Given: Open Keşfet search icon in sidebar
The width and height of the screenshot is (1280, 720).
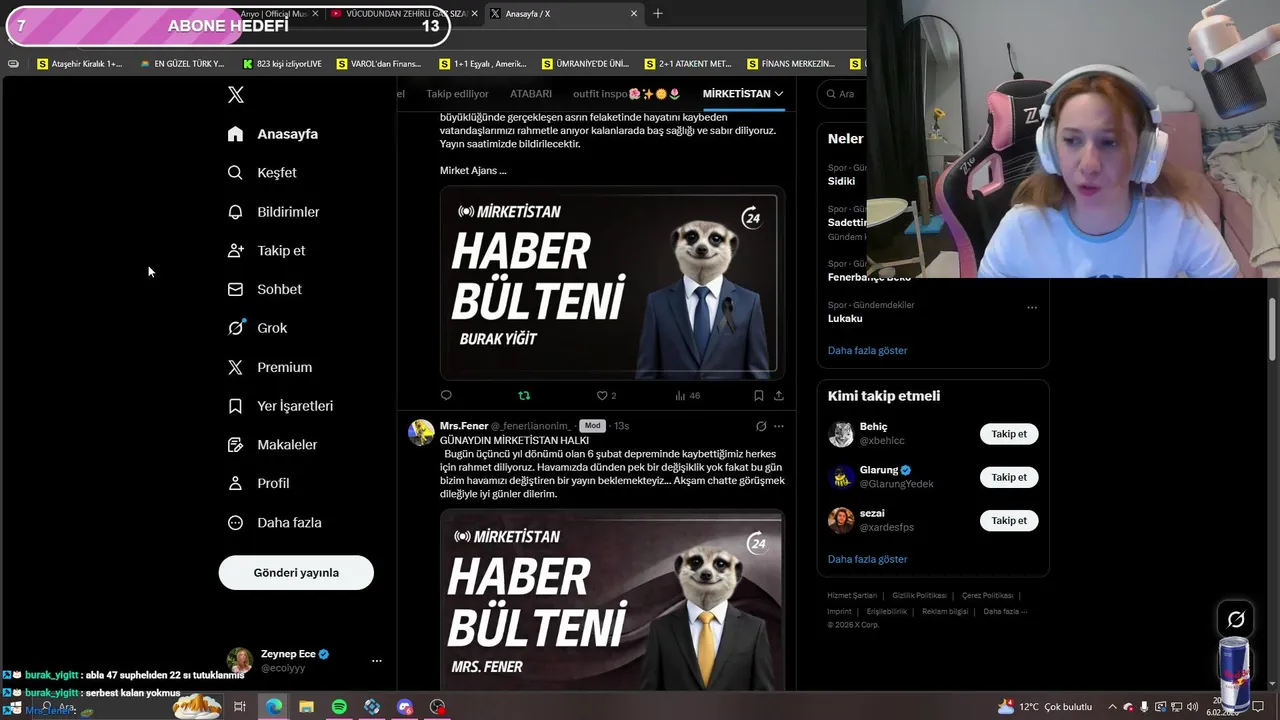Looking at the screenshot, I should pyautogui.click(x=235, y=173).
